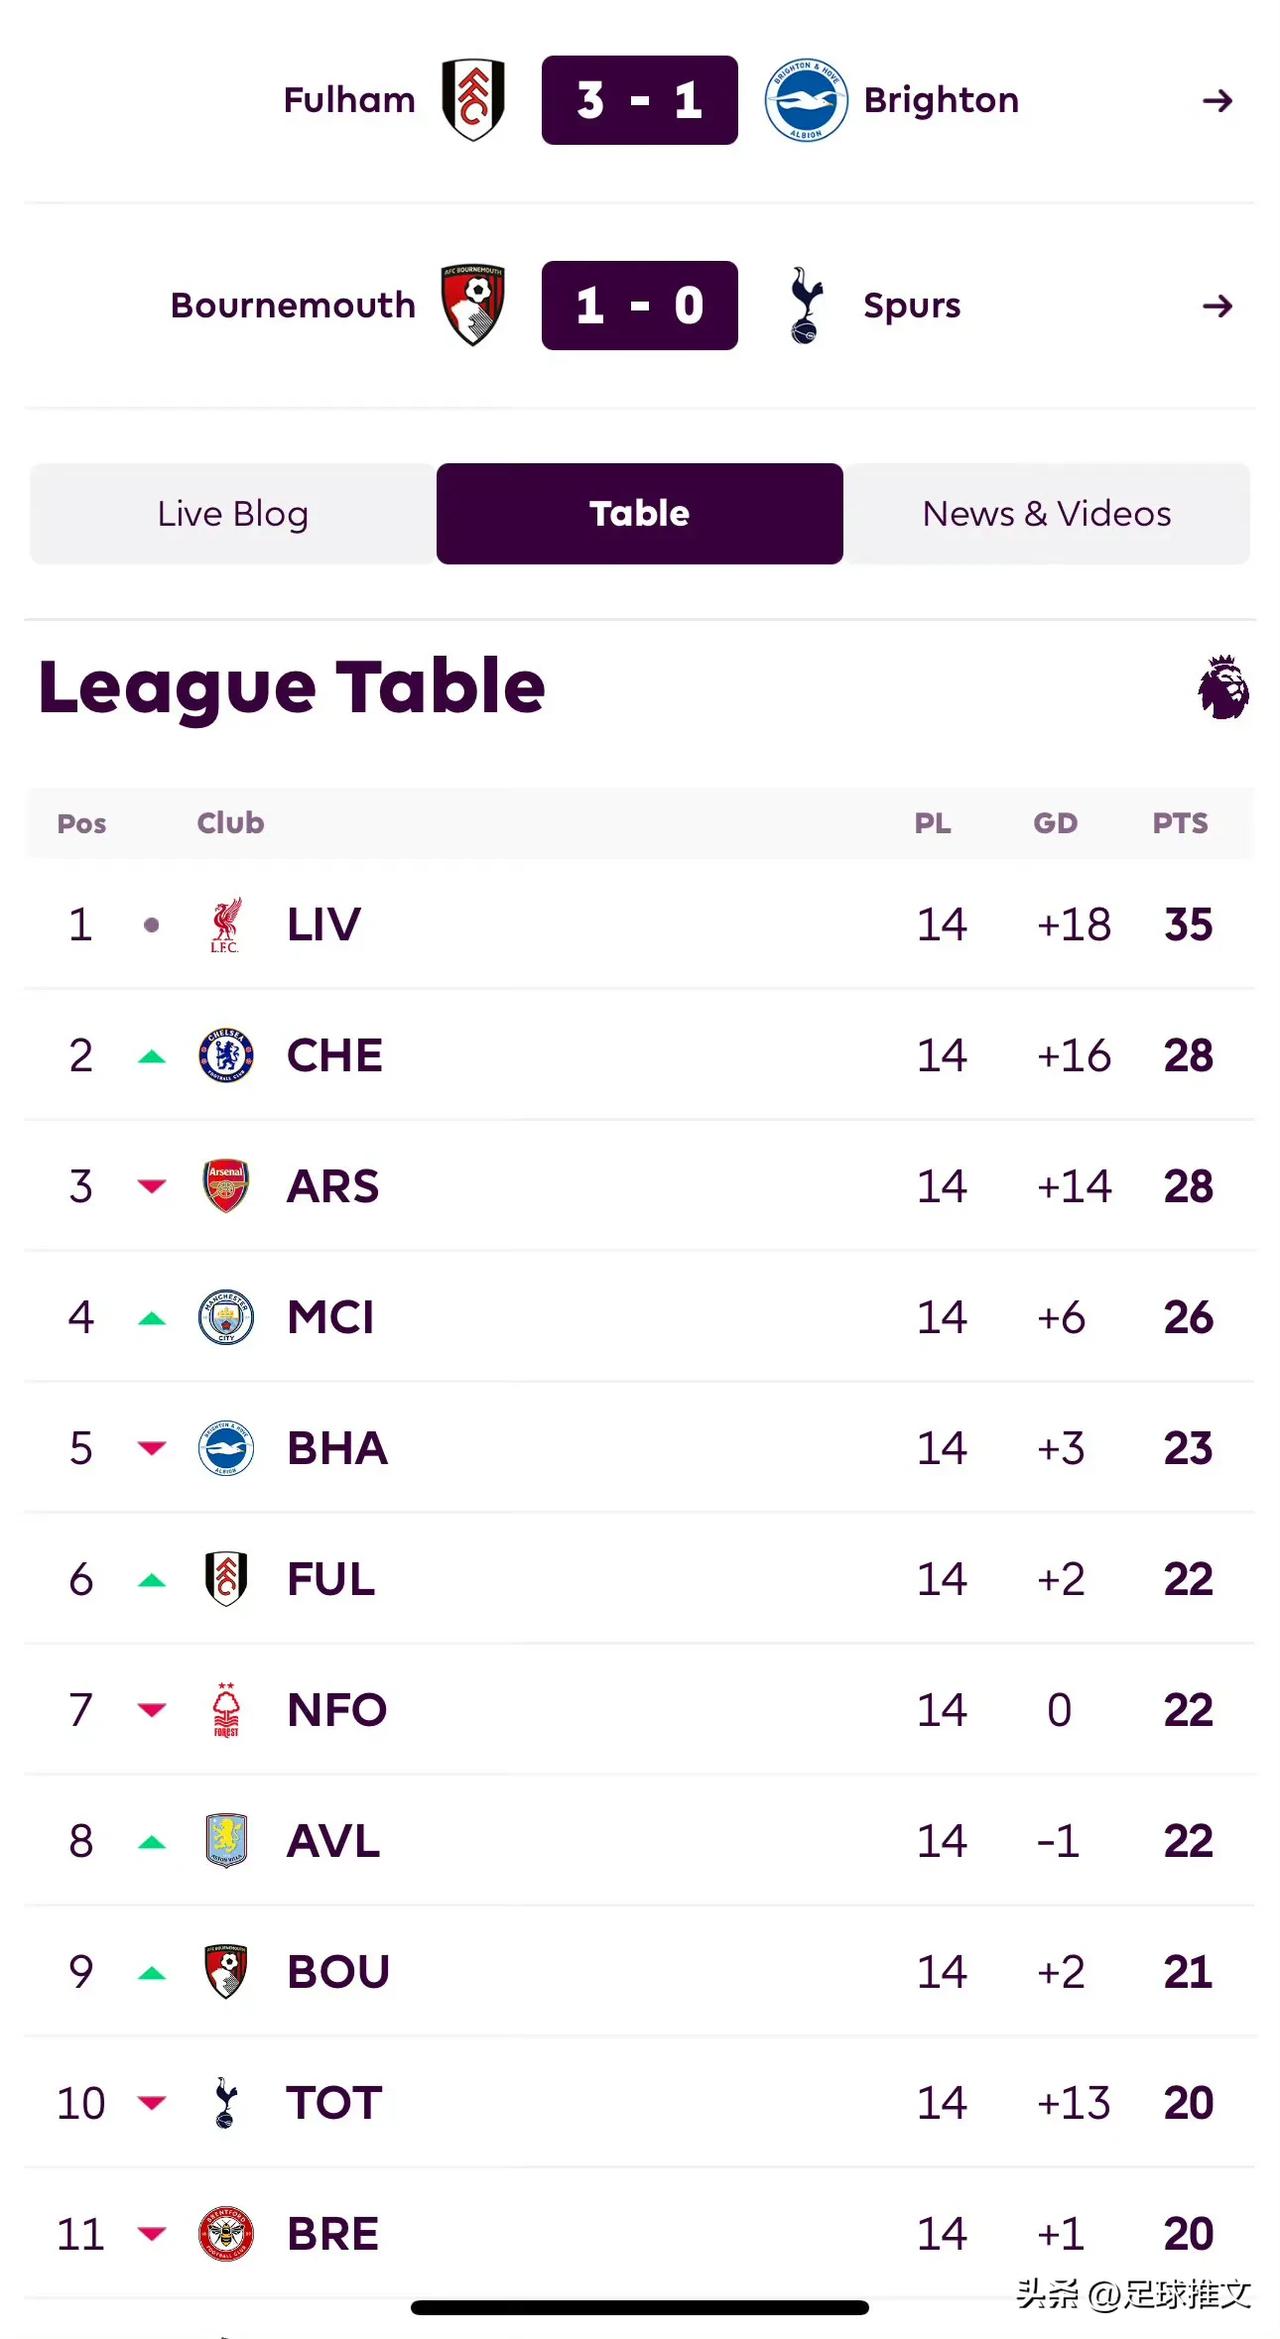The width and height of the screenshot is (1280, 2339).
Task: Tap the PTS column header
Action: pos(1180,823)
